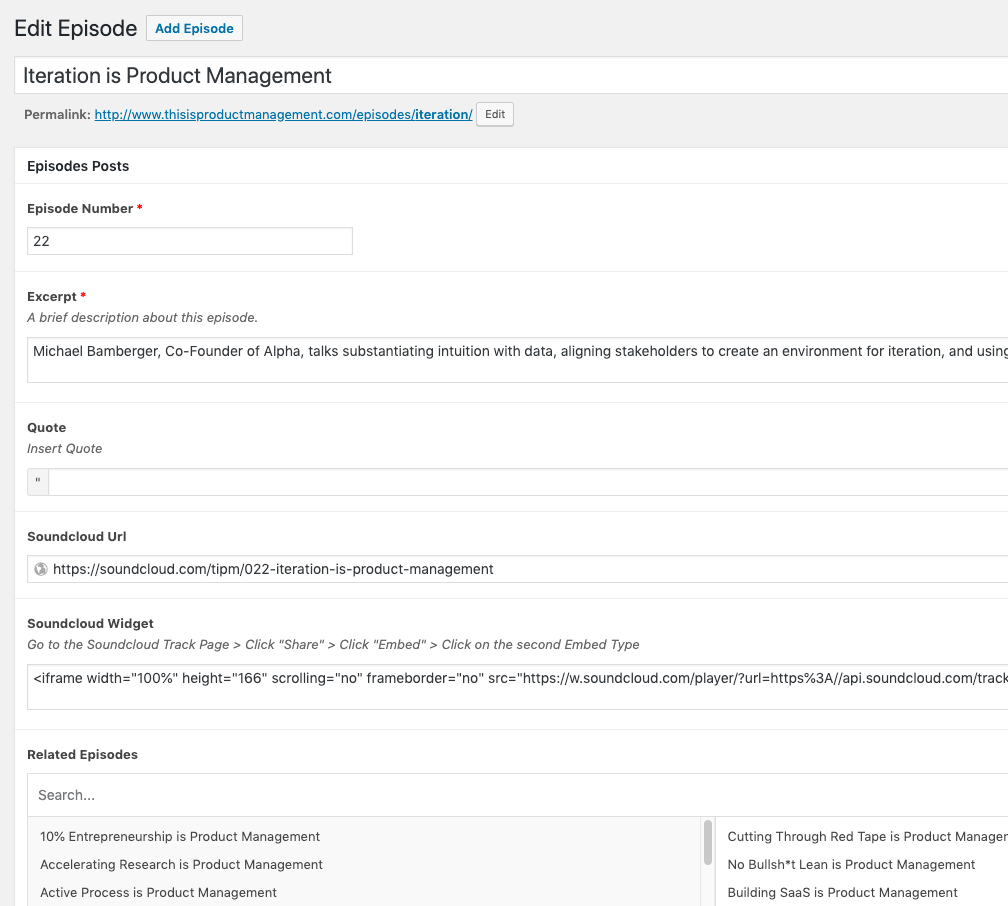Image resolution: width=1008 pixels, height=906 pixels.
Task: Edit the Soundcloud Url field
Action: coord(518,569)
